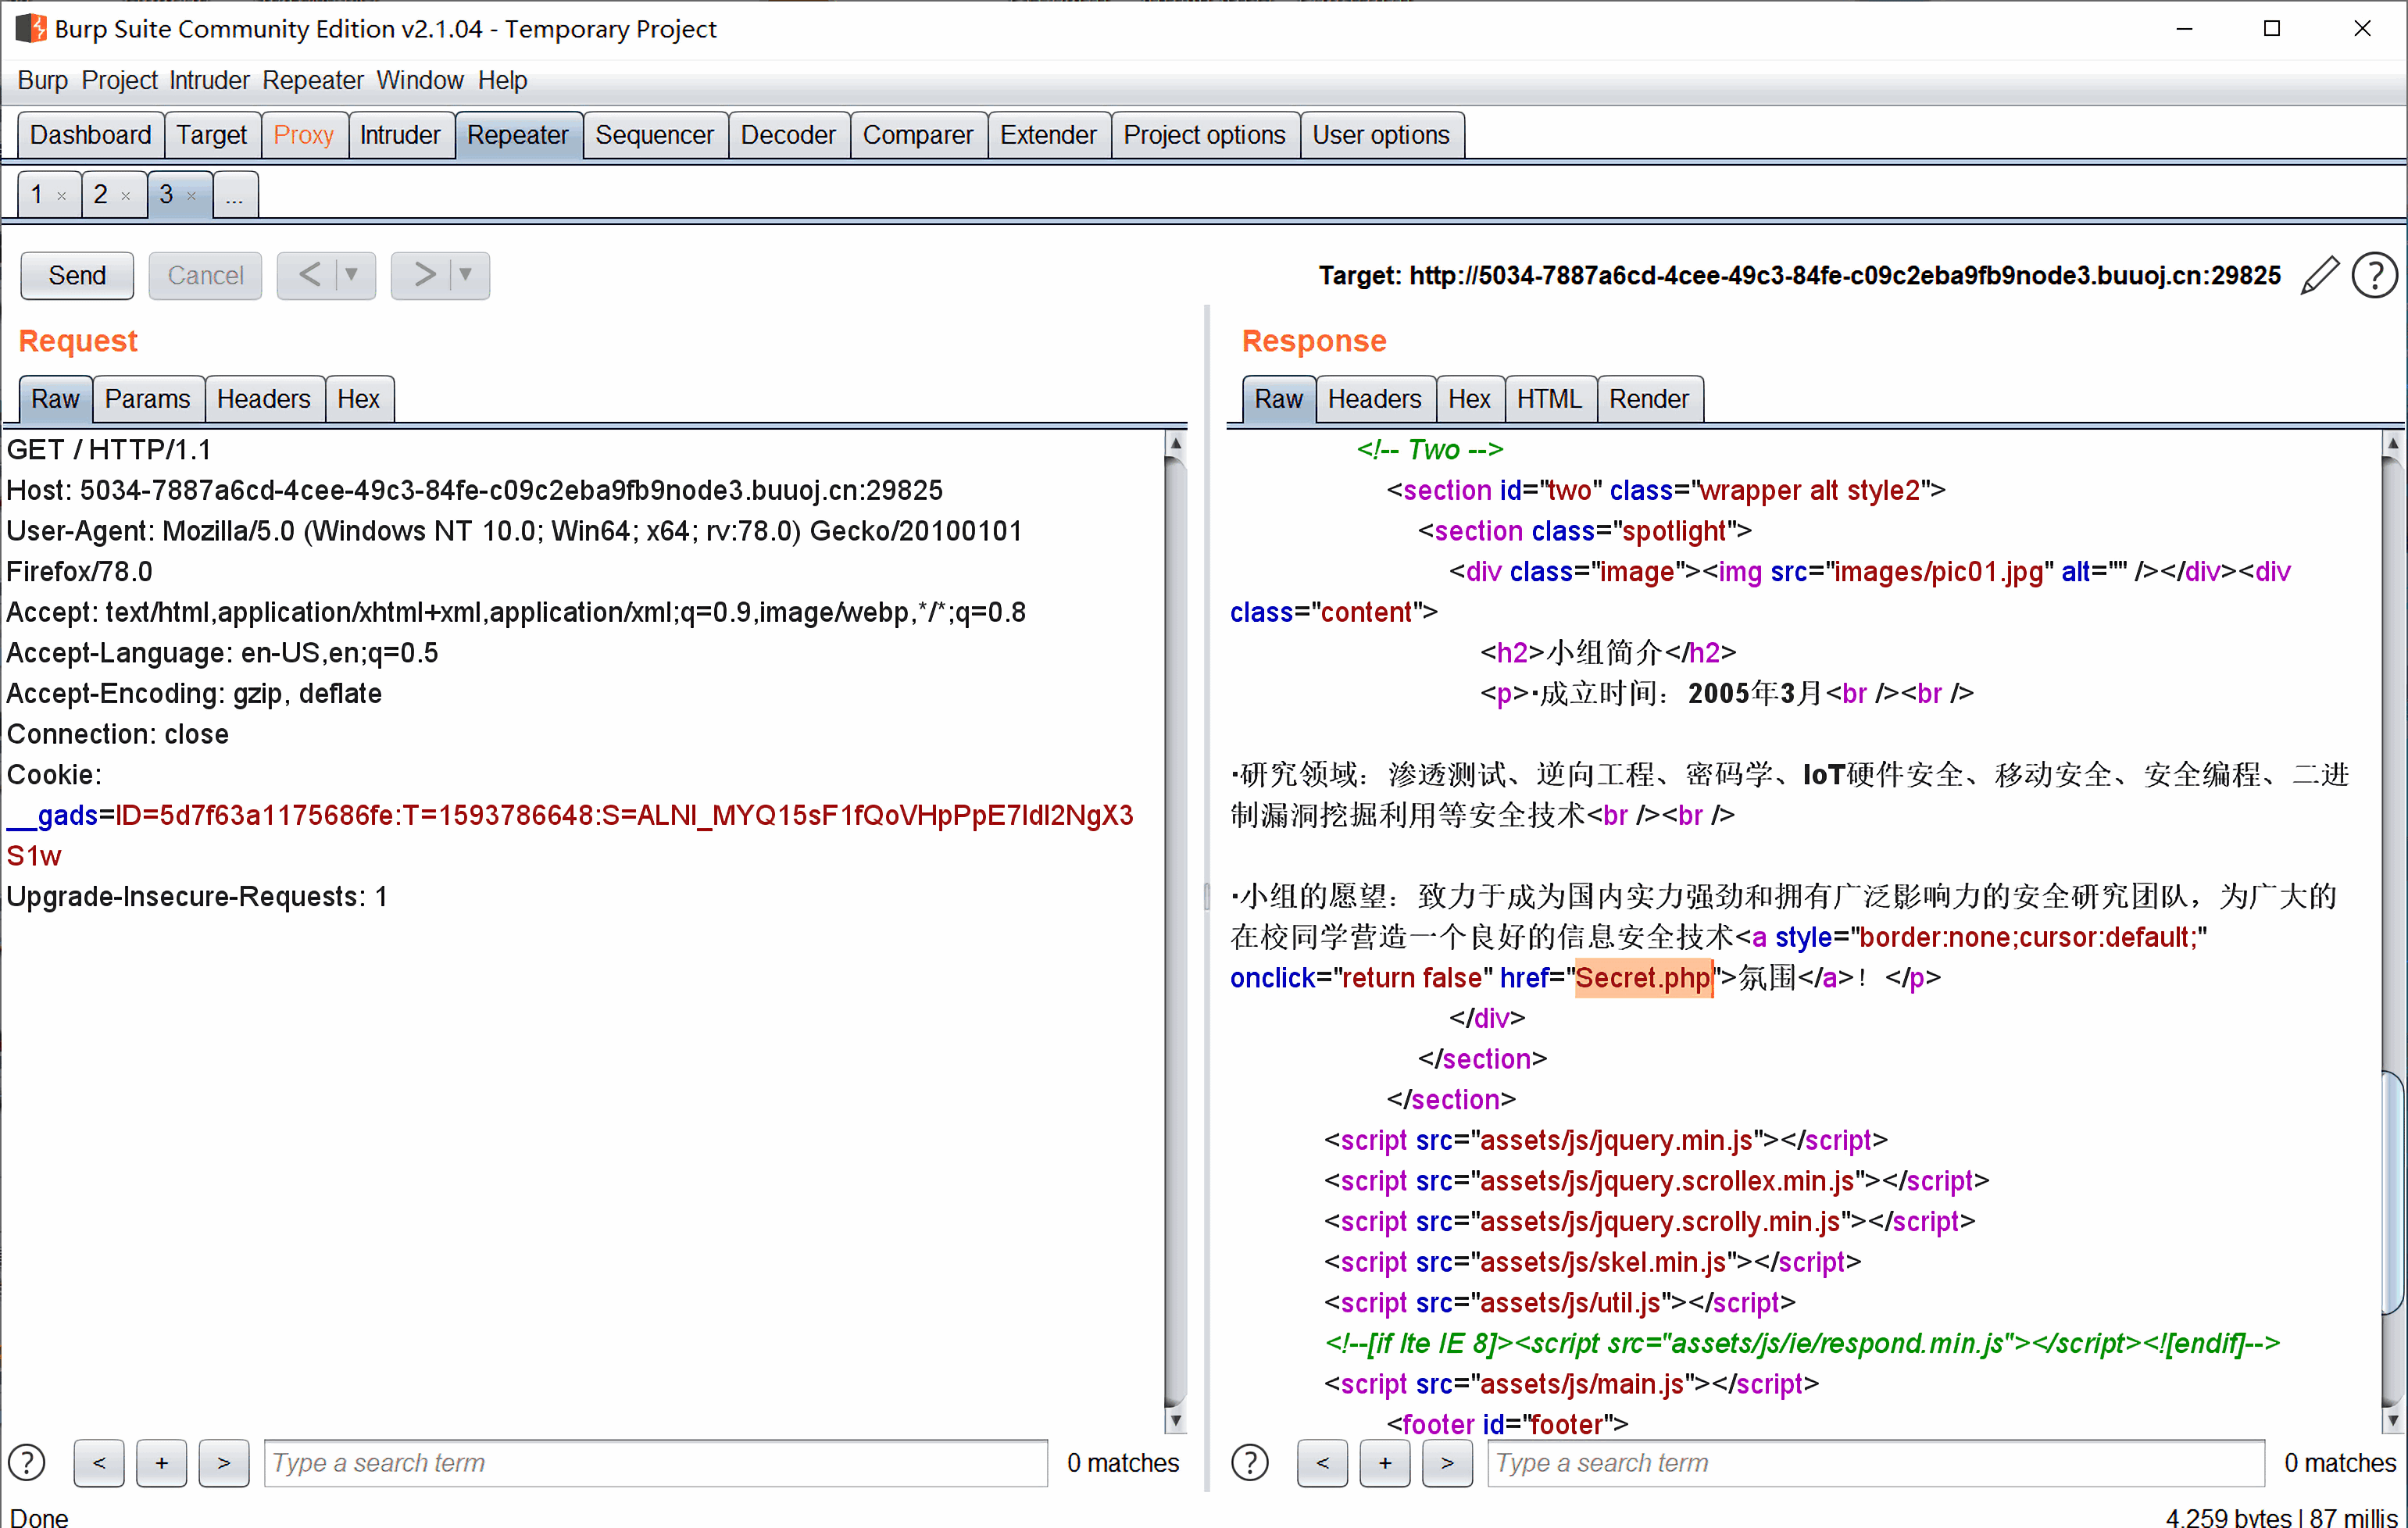Click the request pane scroll down arrow
2408x1528 pixels.
pyautogui.click(x=1176, y=1420)
